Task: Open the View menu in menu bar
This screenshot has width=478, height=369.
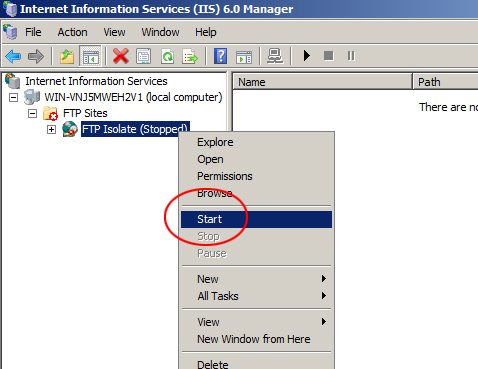Action: click(114, 32)
